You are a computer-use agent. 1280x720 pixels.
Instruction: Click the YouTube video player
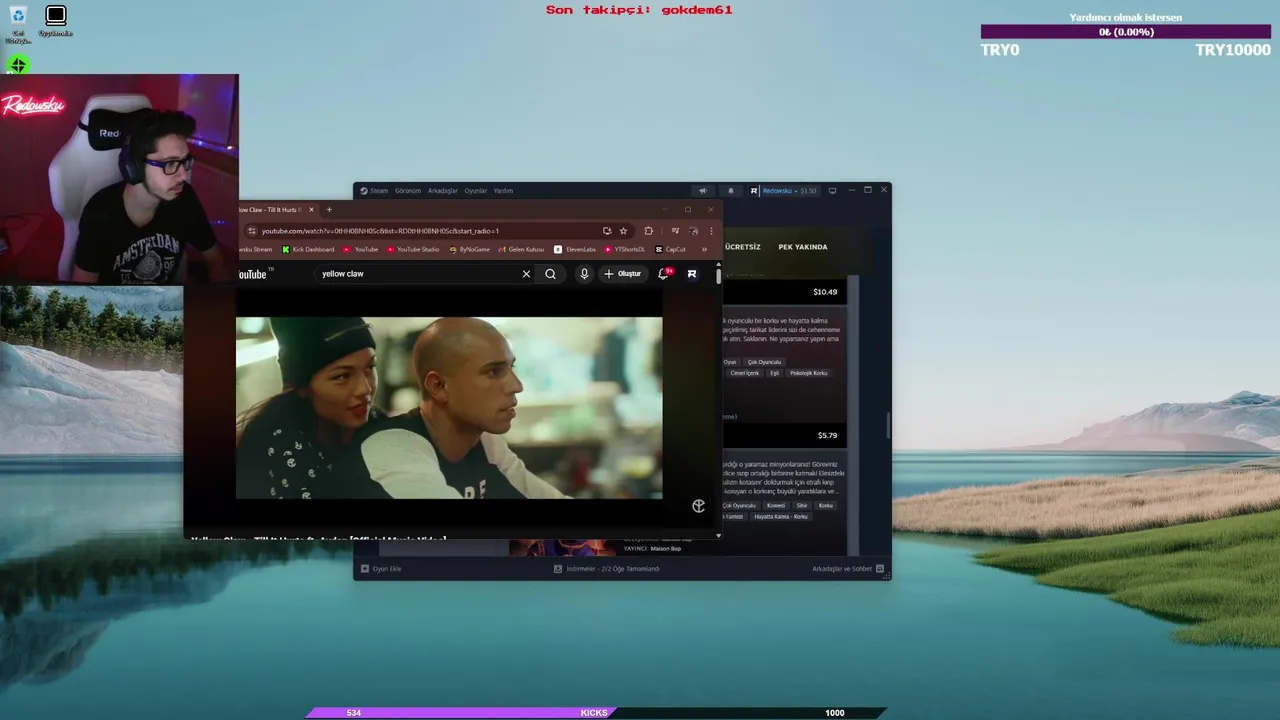(449, 408)
